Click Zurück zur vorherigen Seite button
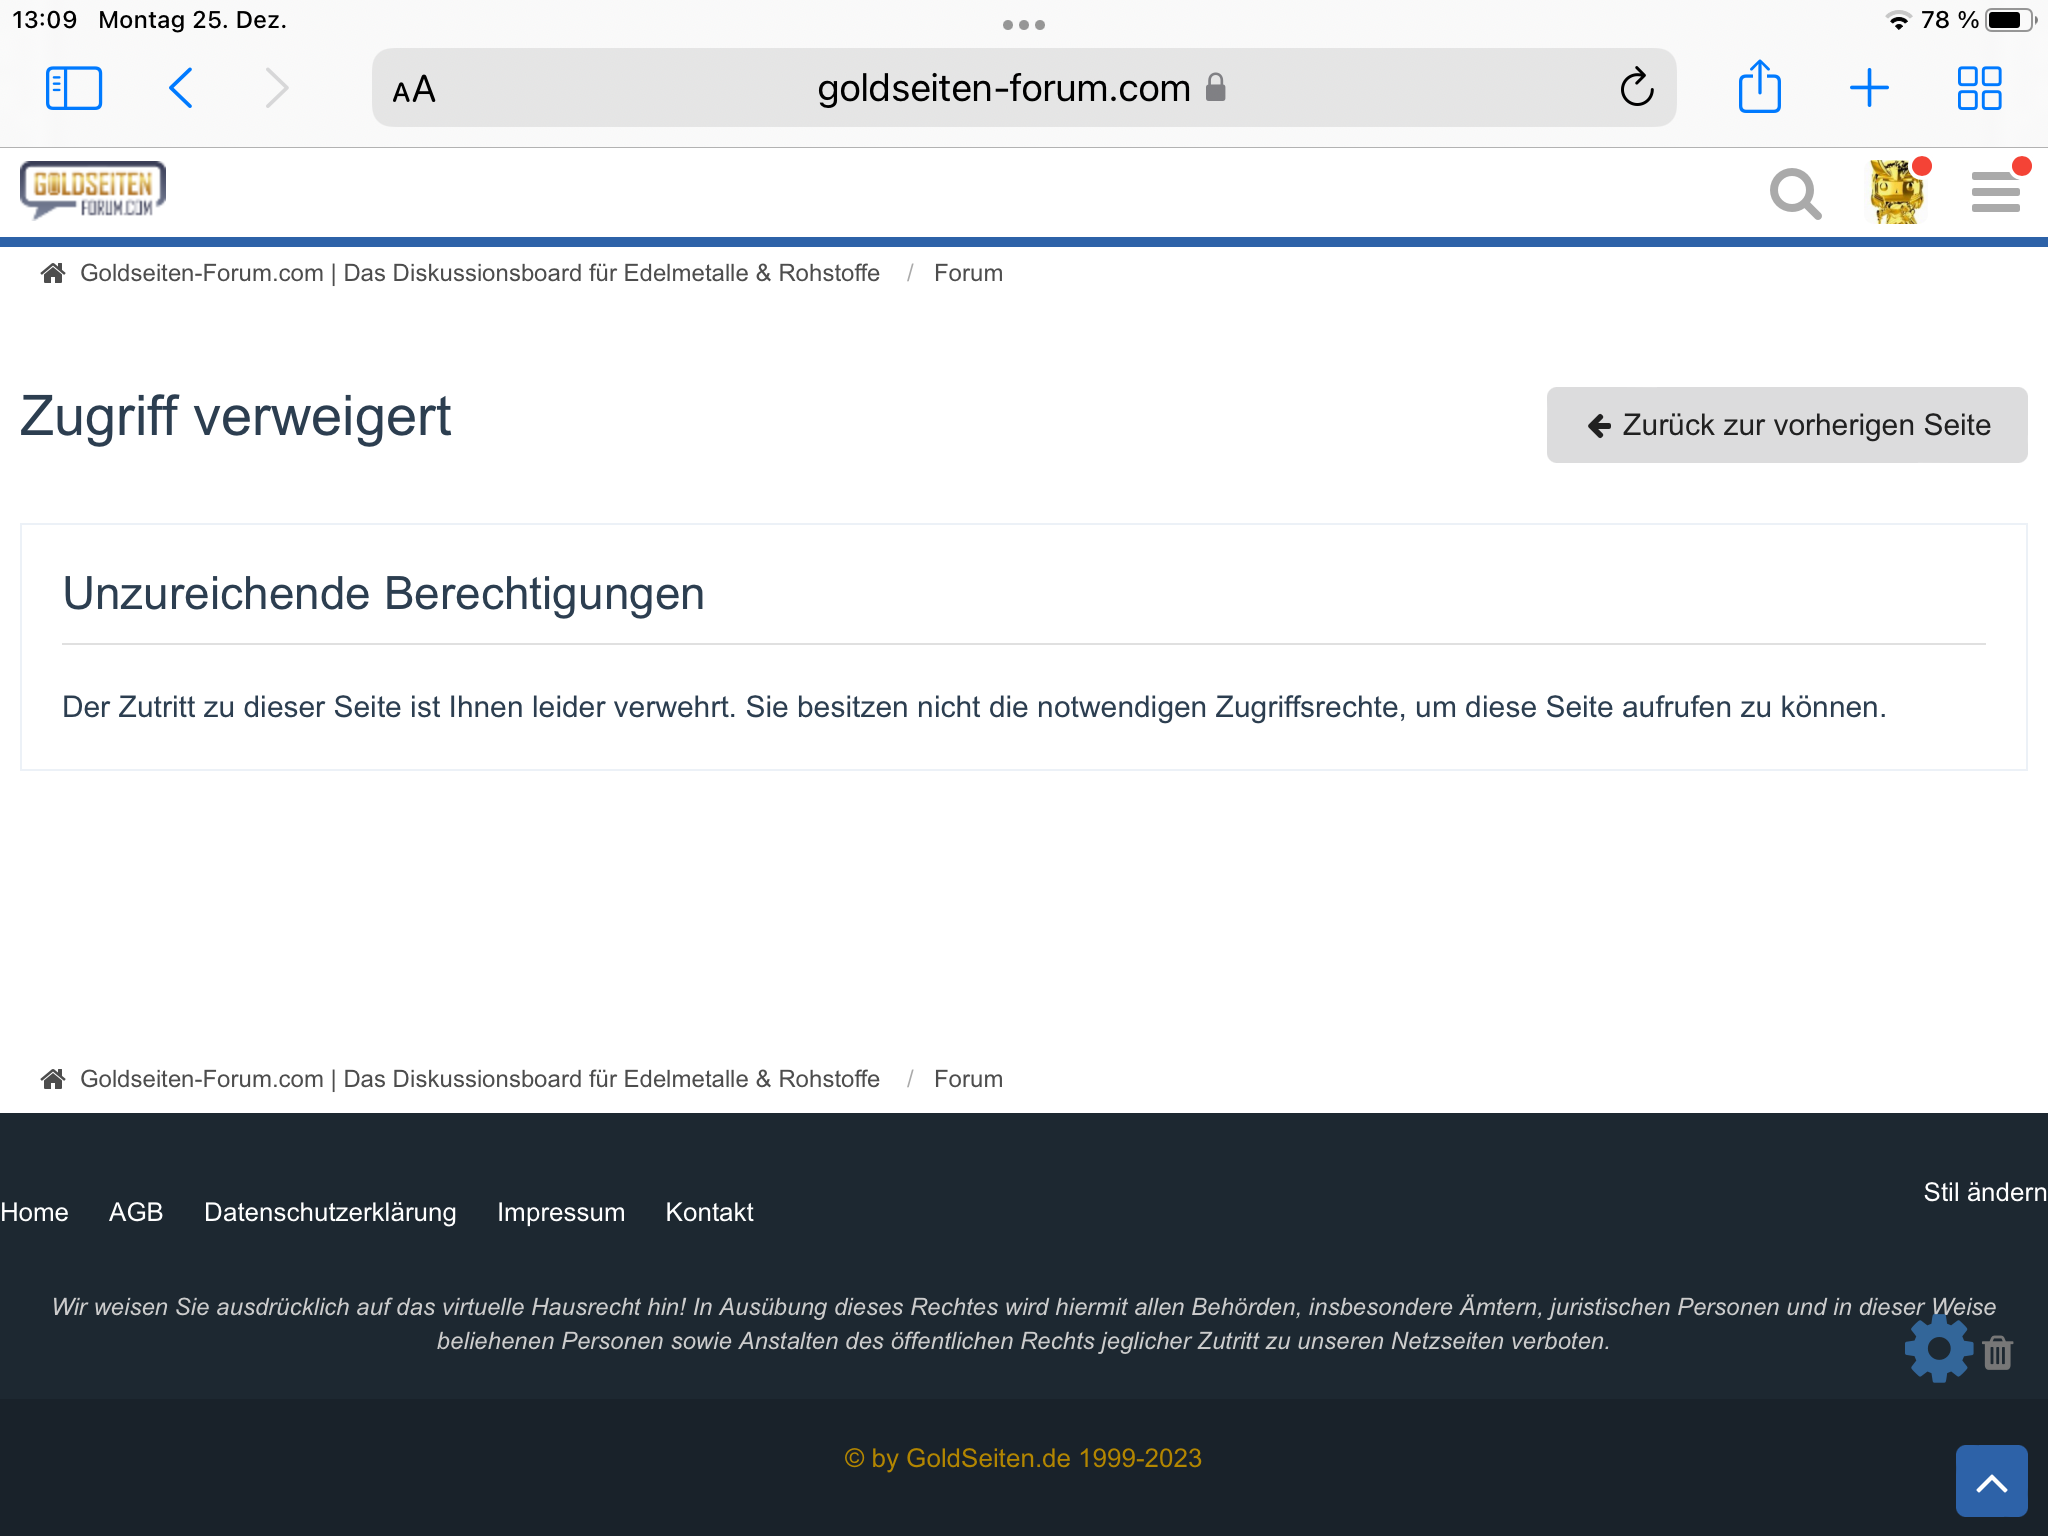The width and height of the screenshot is (2048, 1536). [x=1786, y=425]
